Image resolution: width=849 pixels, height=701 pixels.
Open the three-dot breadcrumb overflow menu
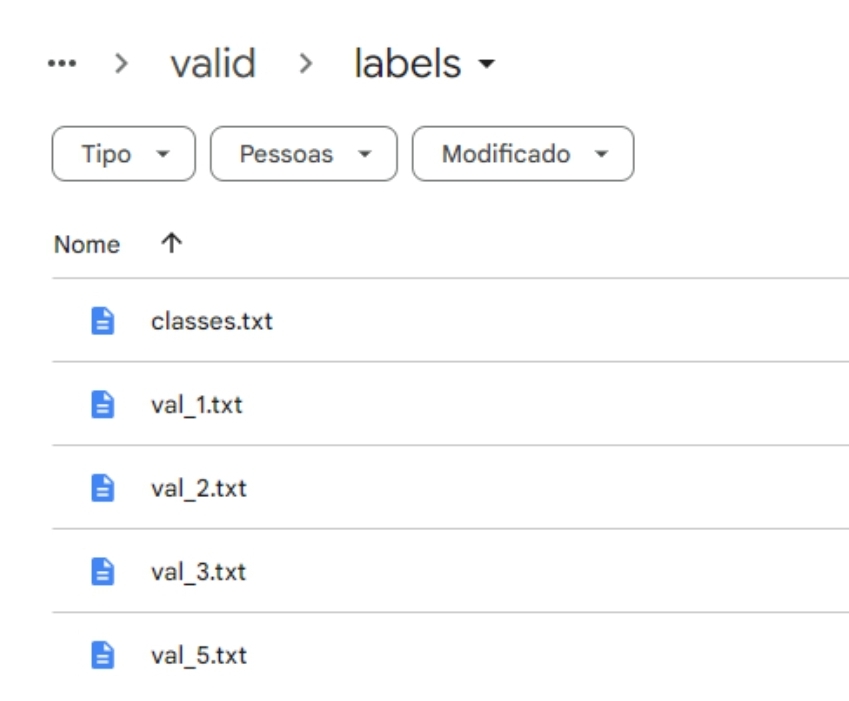[x=62, y=63]
